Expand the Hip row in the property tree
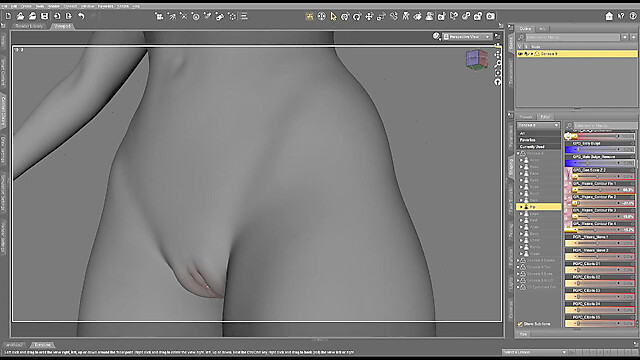 click(x=521, y=207)
